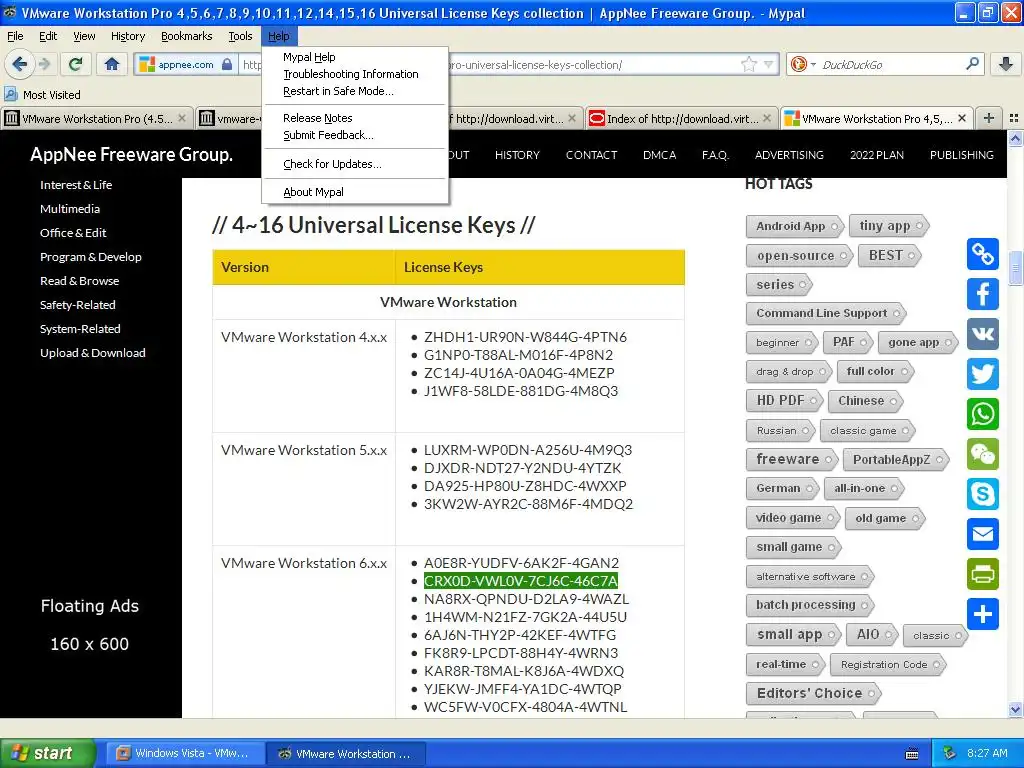Bookmark page with star icon

[x=748, y=64]
